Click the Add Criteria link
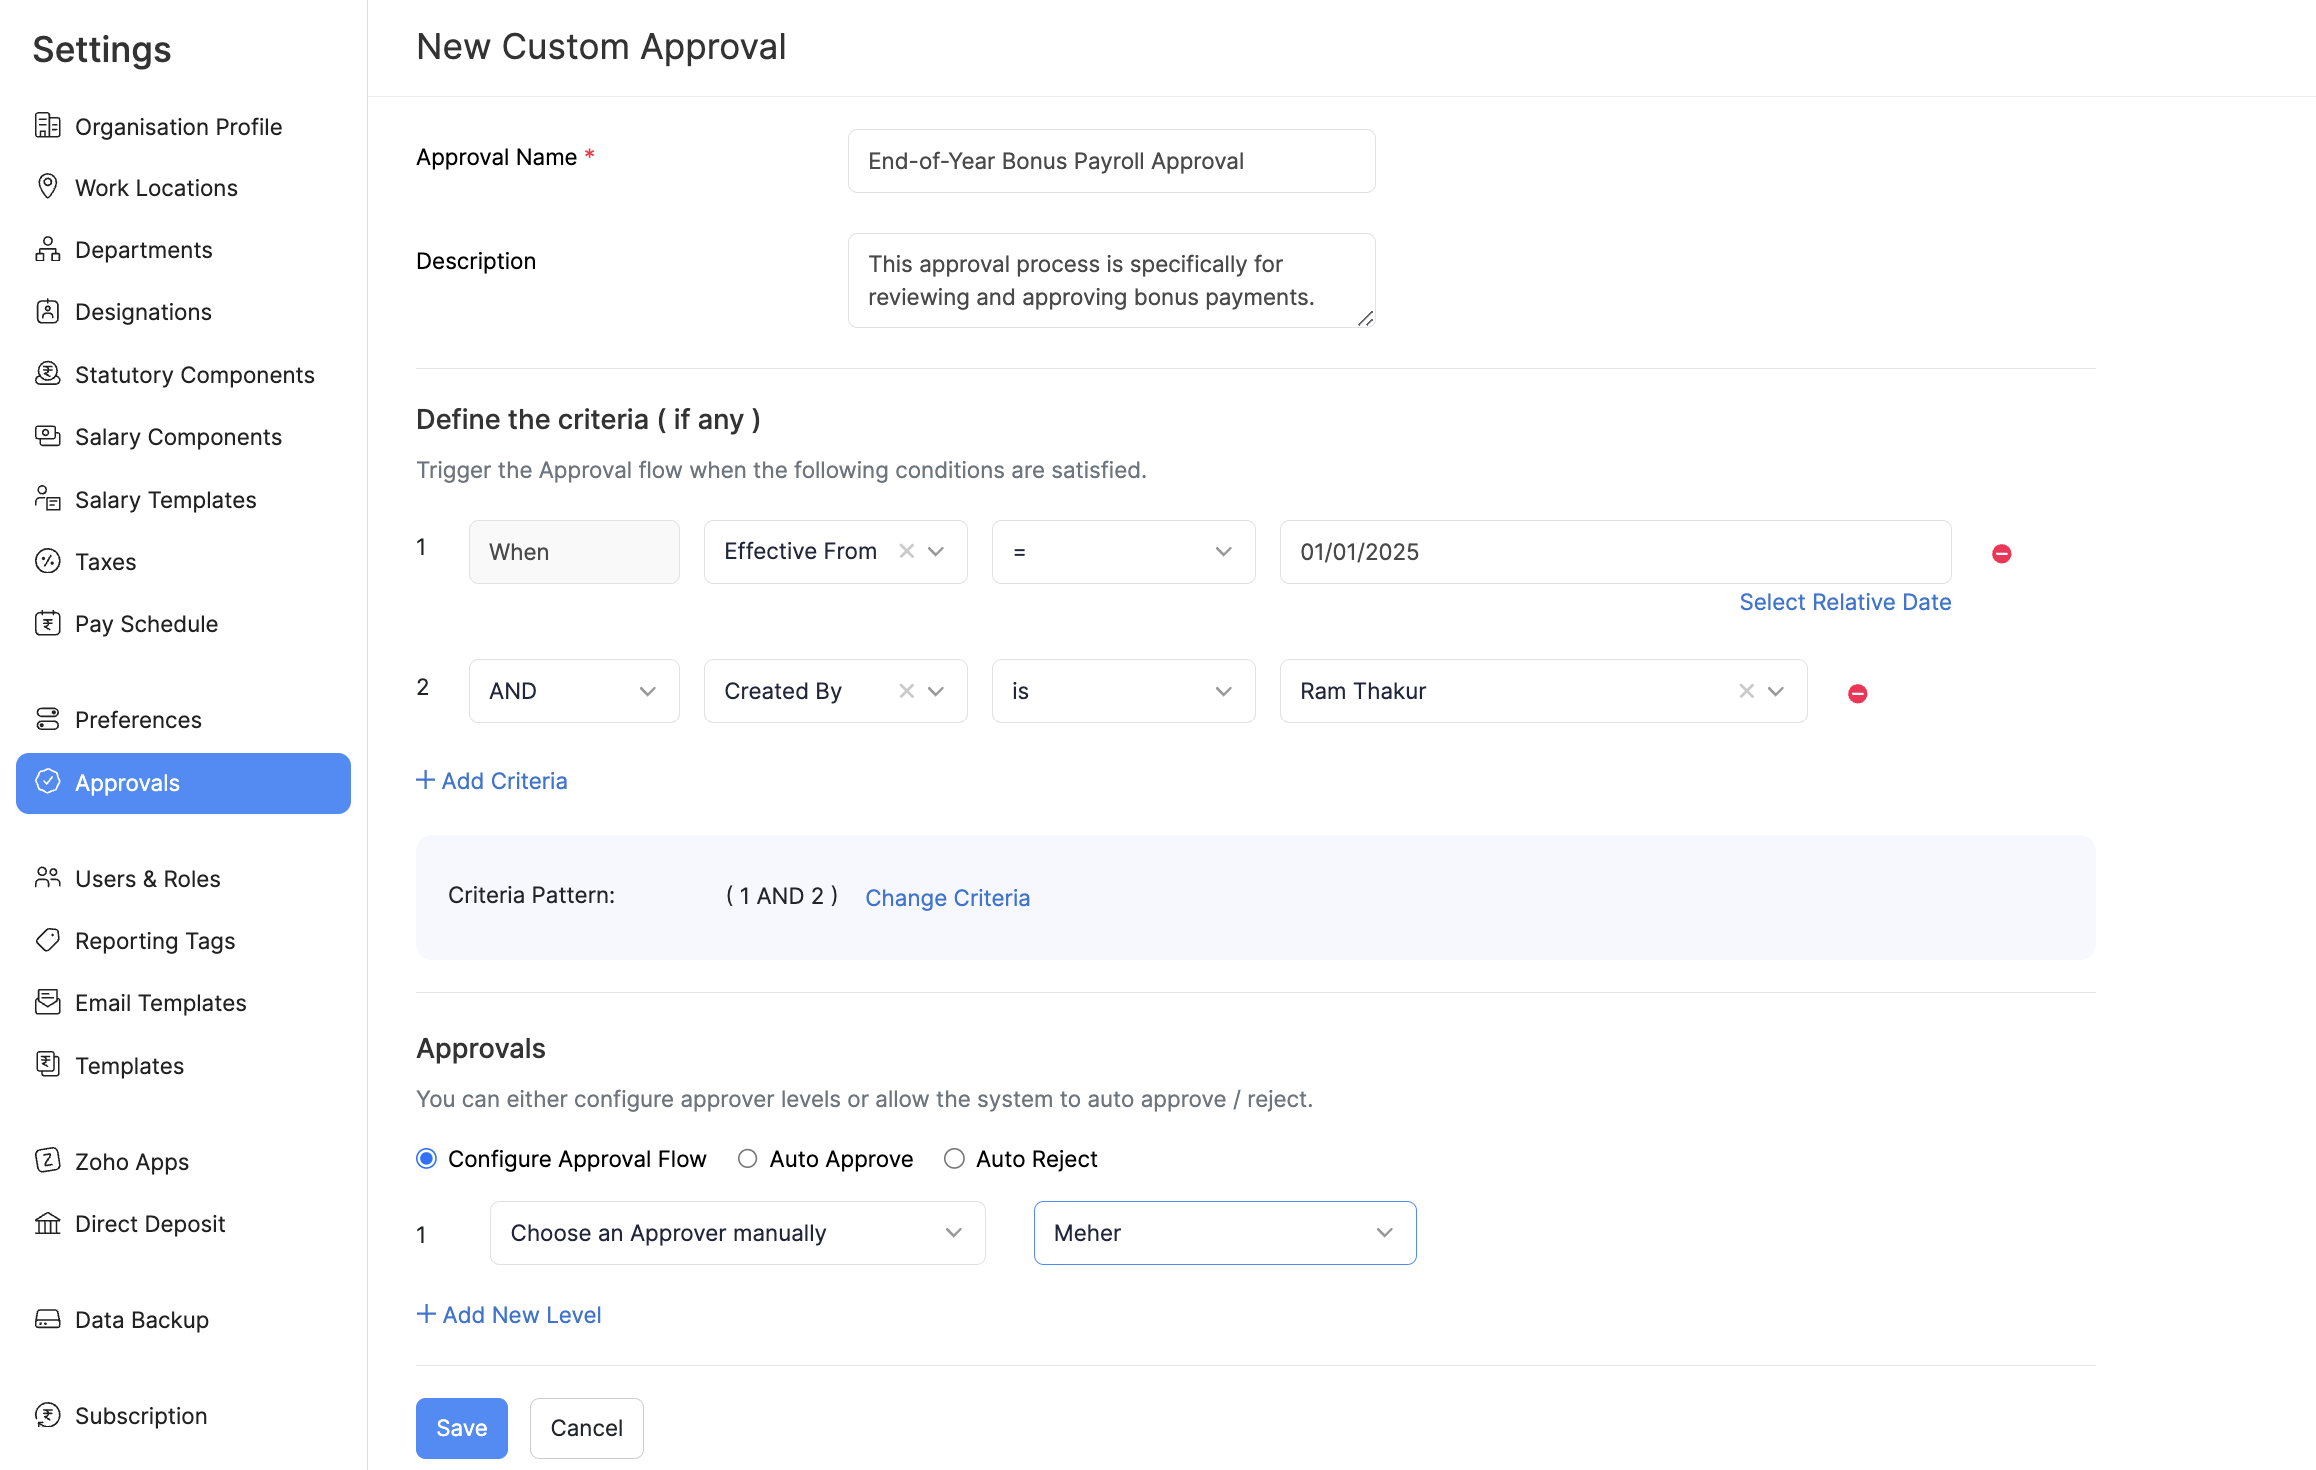The image size is (2316, 1470). [492, 780]
